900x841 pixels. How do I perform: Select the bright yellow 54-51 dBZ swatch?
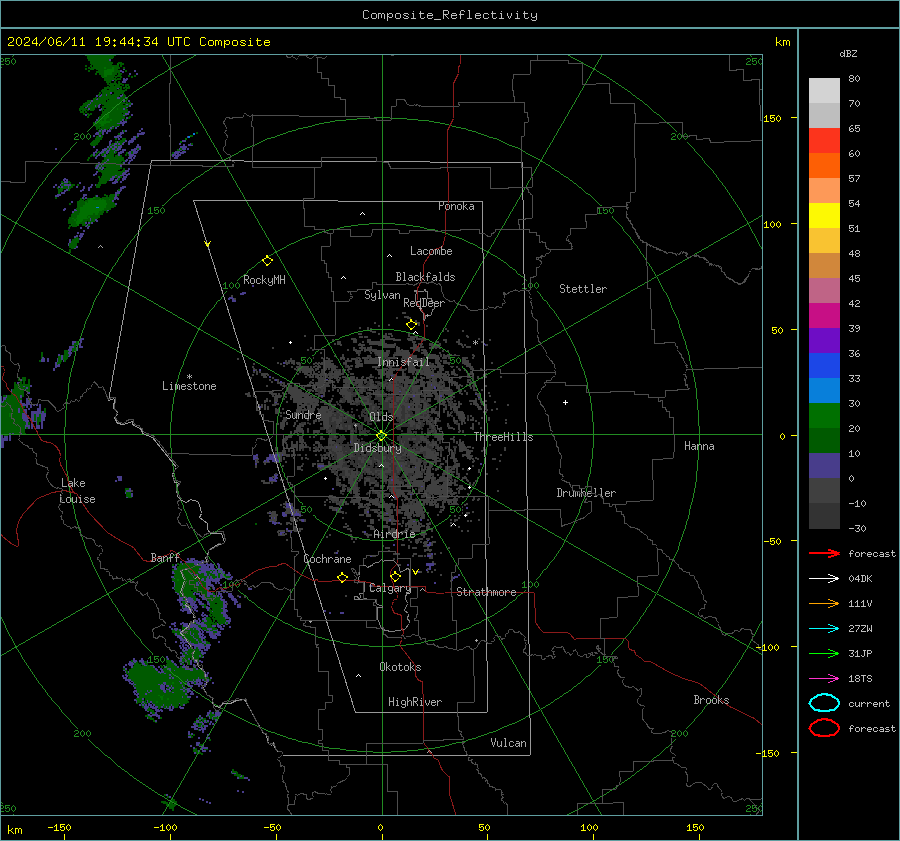824,216
